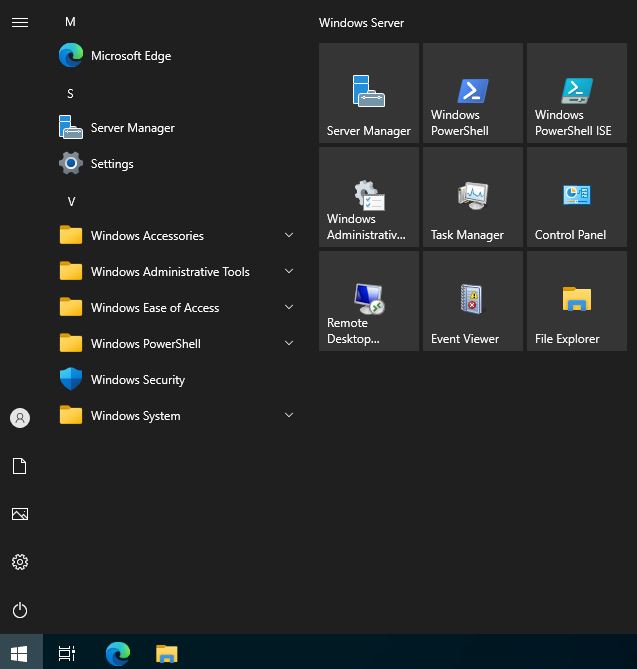
Task: Expand the Windows Ease of Access chevron
Action: point(289,307)
